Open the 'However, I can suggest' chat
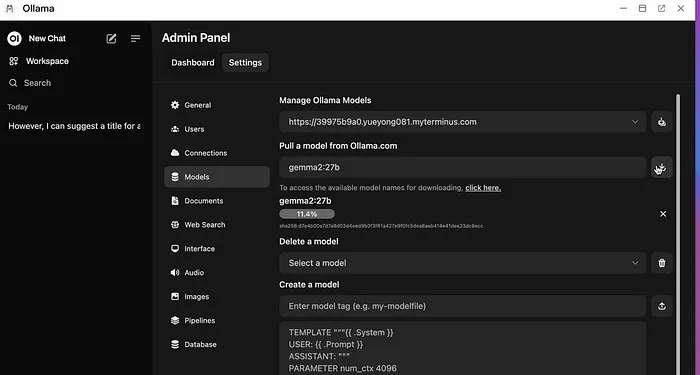The width and height of the screenshot is (700, 375). 74,126
